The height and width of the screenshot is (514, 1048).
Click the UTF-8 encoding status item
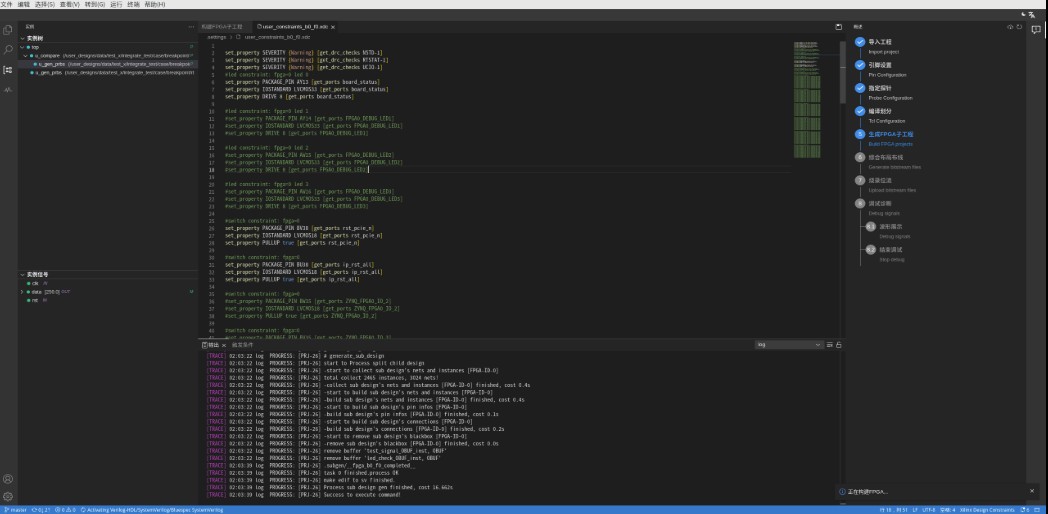tap(929, 510)
